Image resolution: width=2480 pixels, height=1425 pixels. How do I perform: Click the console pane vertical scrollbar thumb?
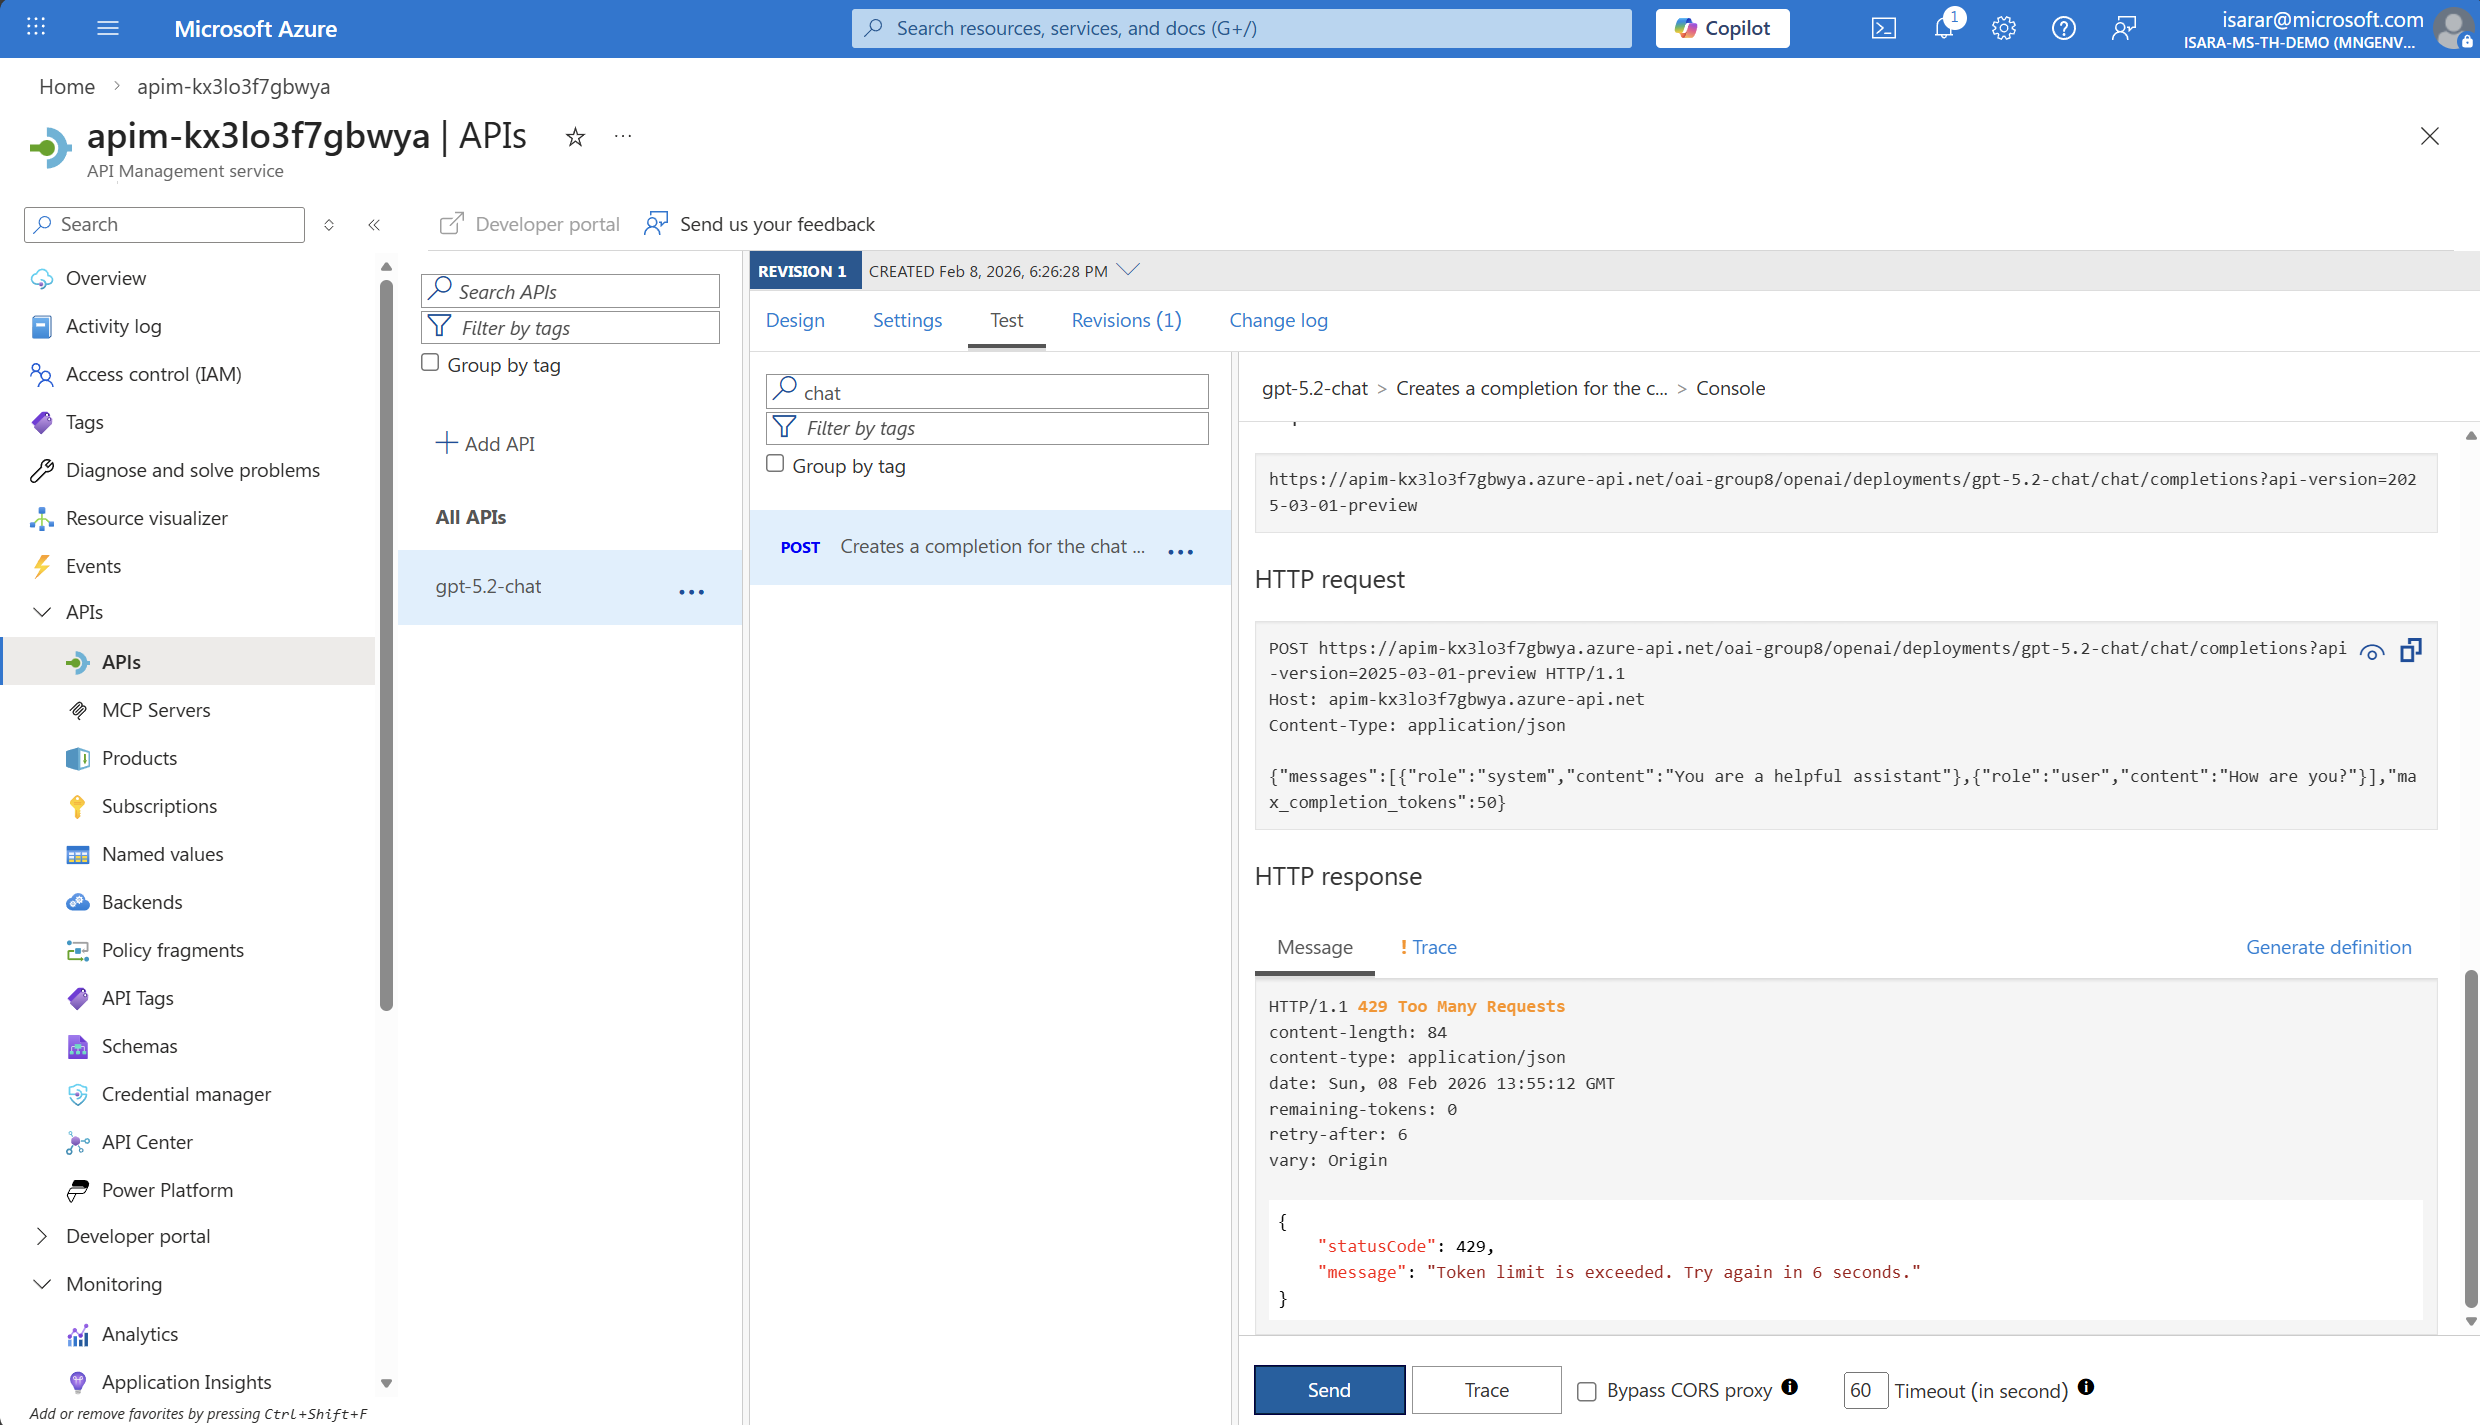coord(2471,1138)
